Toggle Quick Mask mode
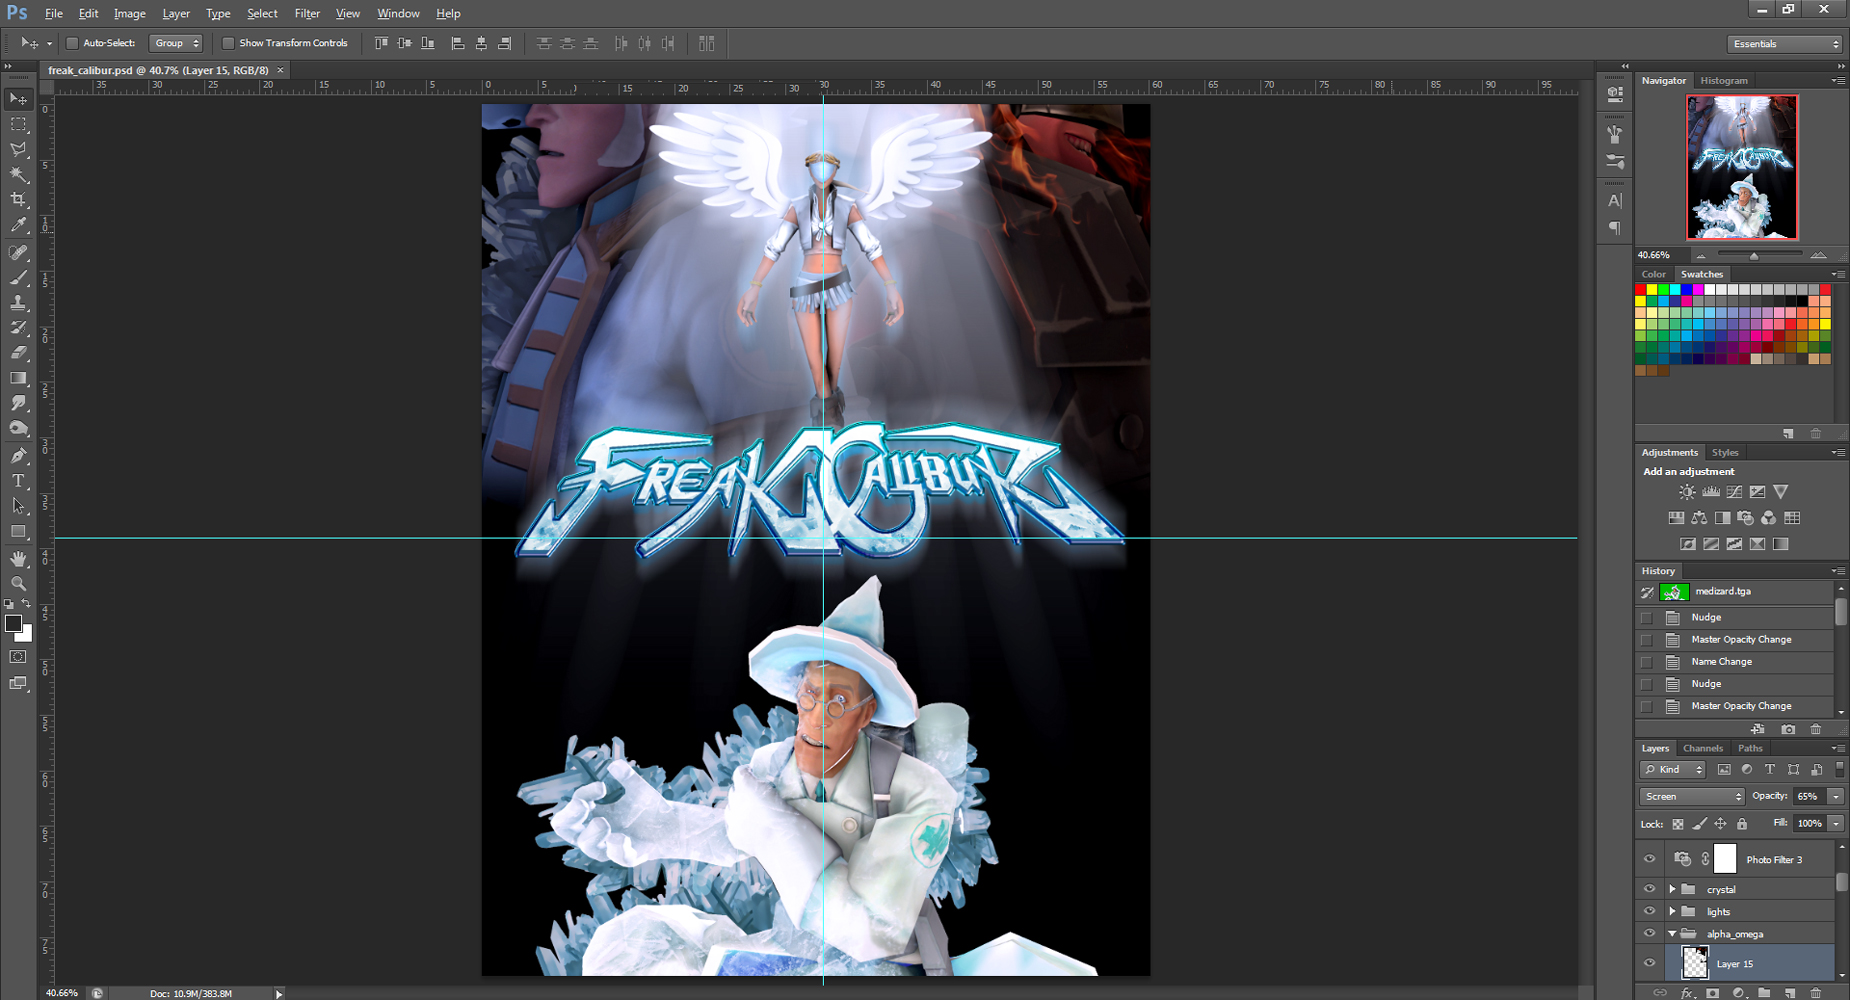 coord(18,657)
